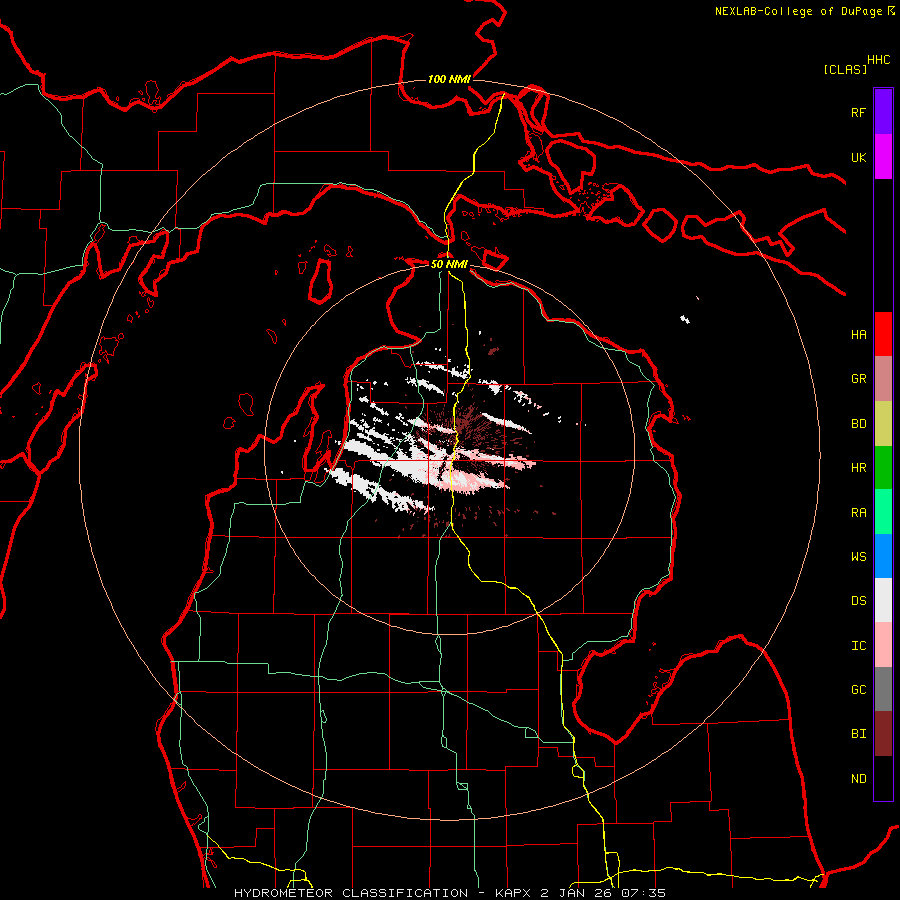Viewport: 900px width, 900px height.
Task: Click the 50 NMI range ring label
Action: tap(449, 265)
